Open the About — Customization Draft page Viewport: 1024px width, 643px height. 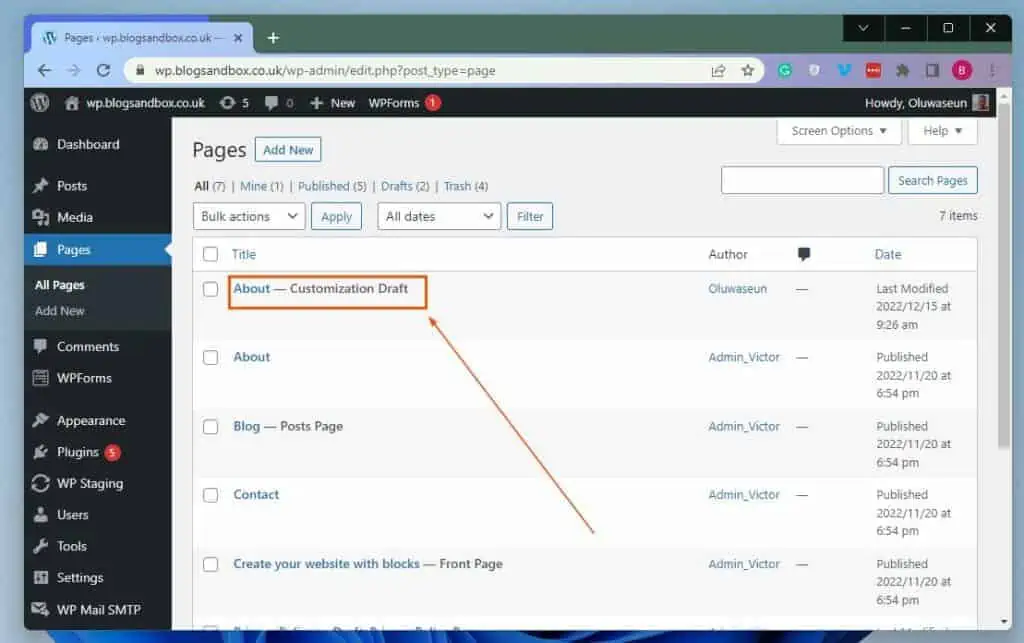(251, 288)
